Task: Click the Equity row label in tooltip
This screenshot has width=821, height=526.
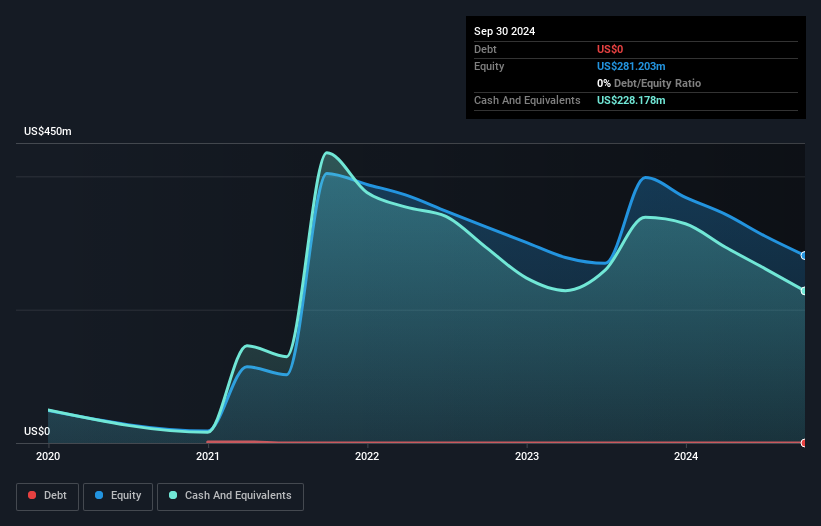Action: point(489,66)
